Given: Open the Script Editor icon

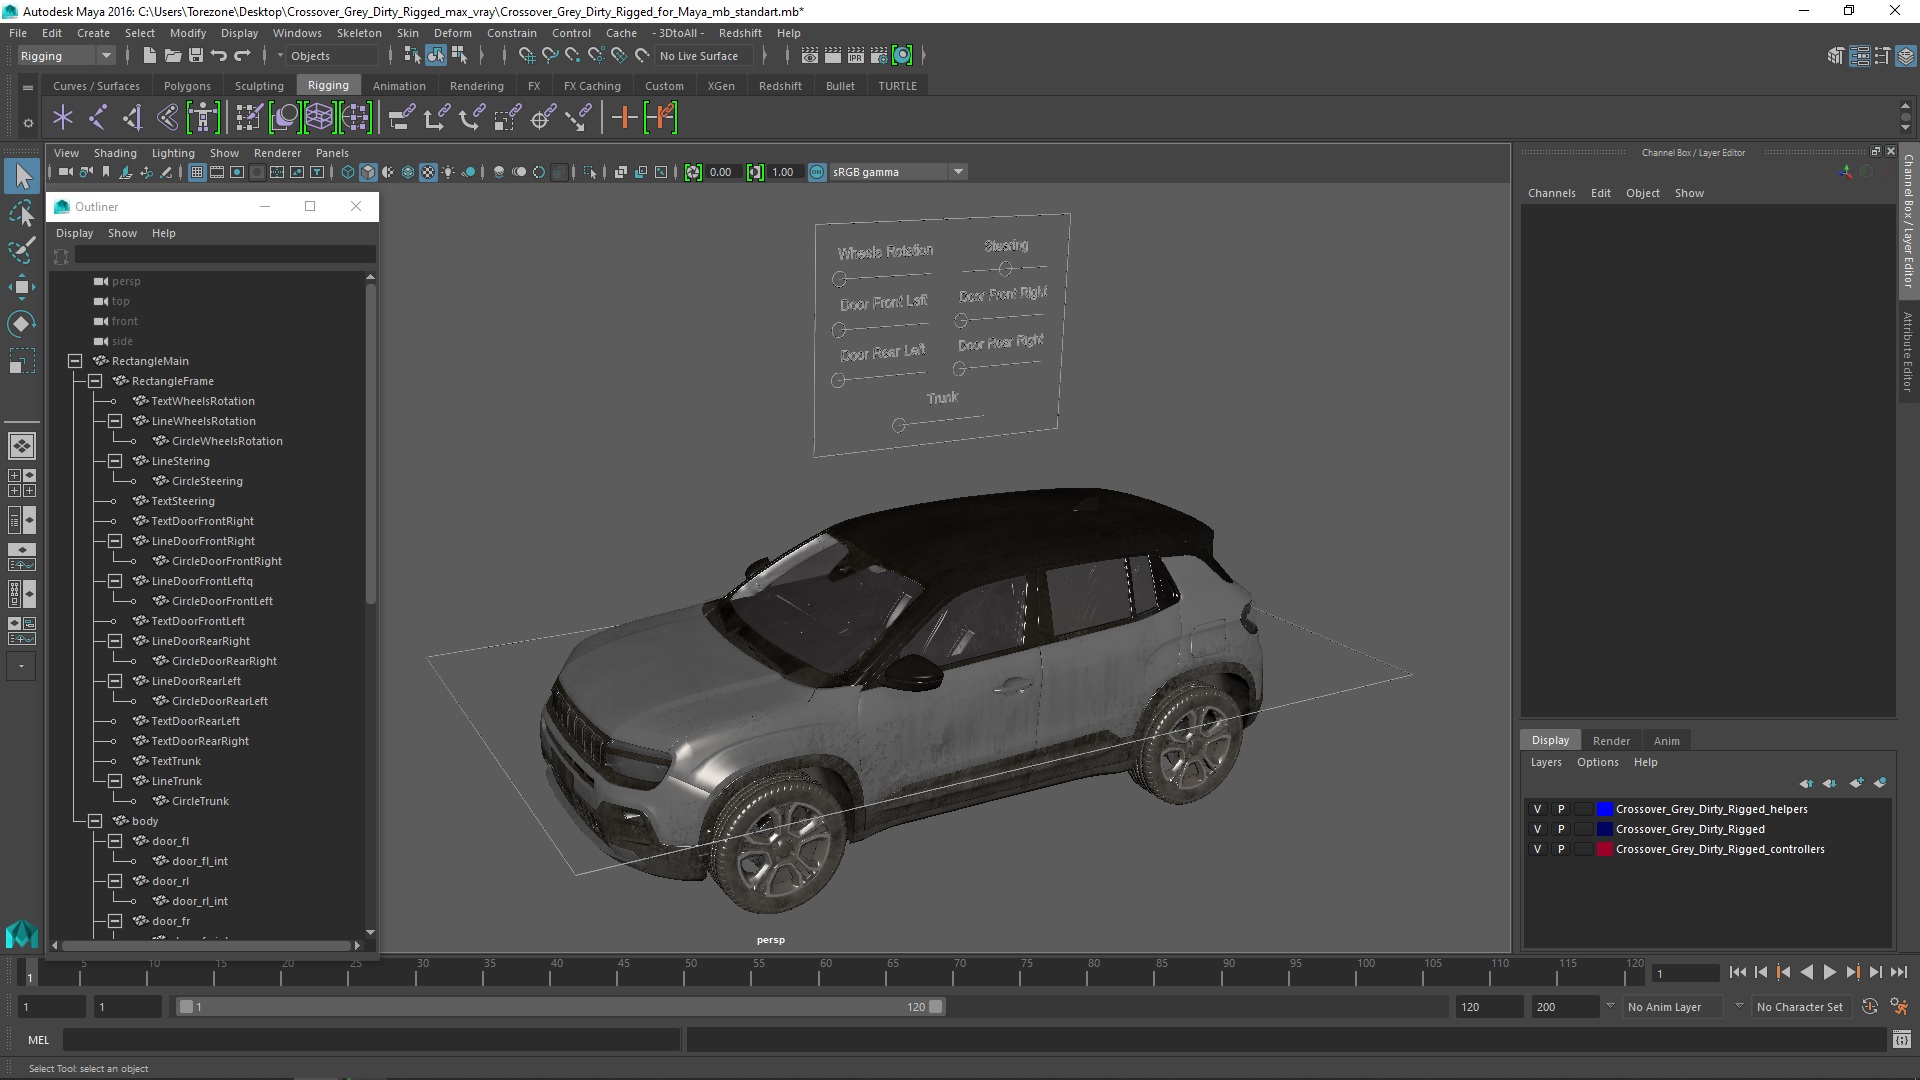Looking at the screenshot, I should pos(1901,1040).
